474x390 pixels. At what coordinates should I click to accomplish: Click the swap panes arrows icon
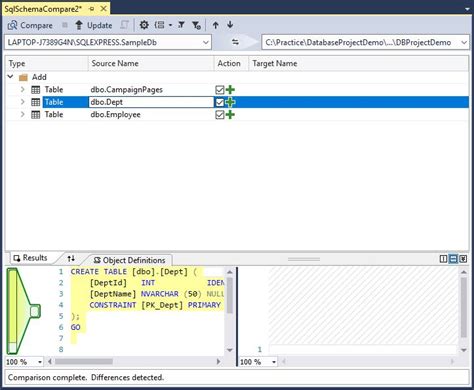point(71,258)
